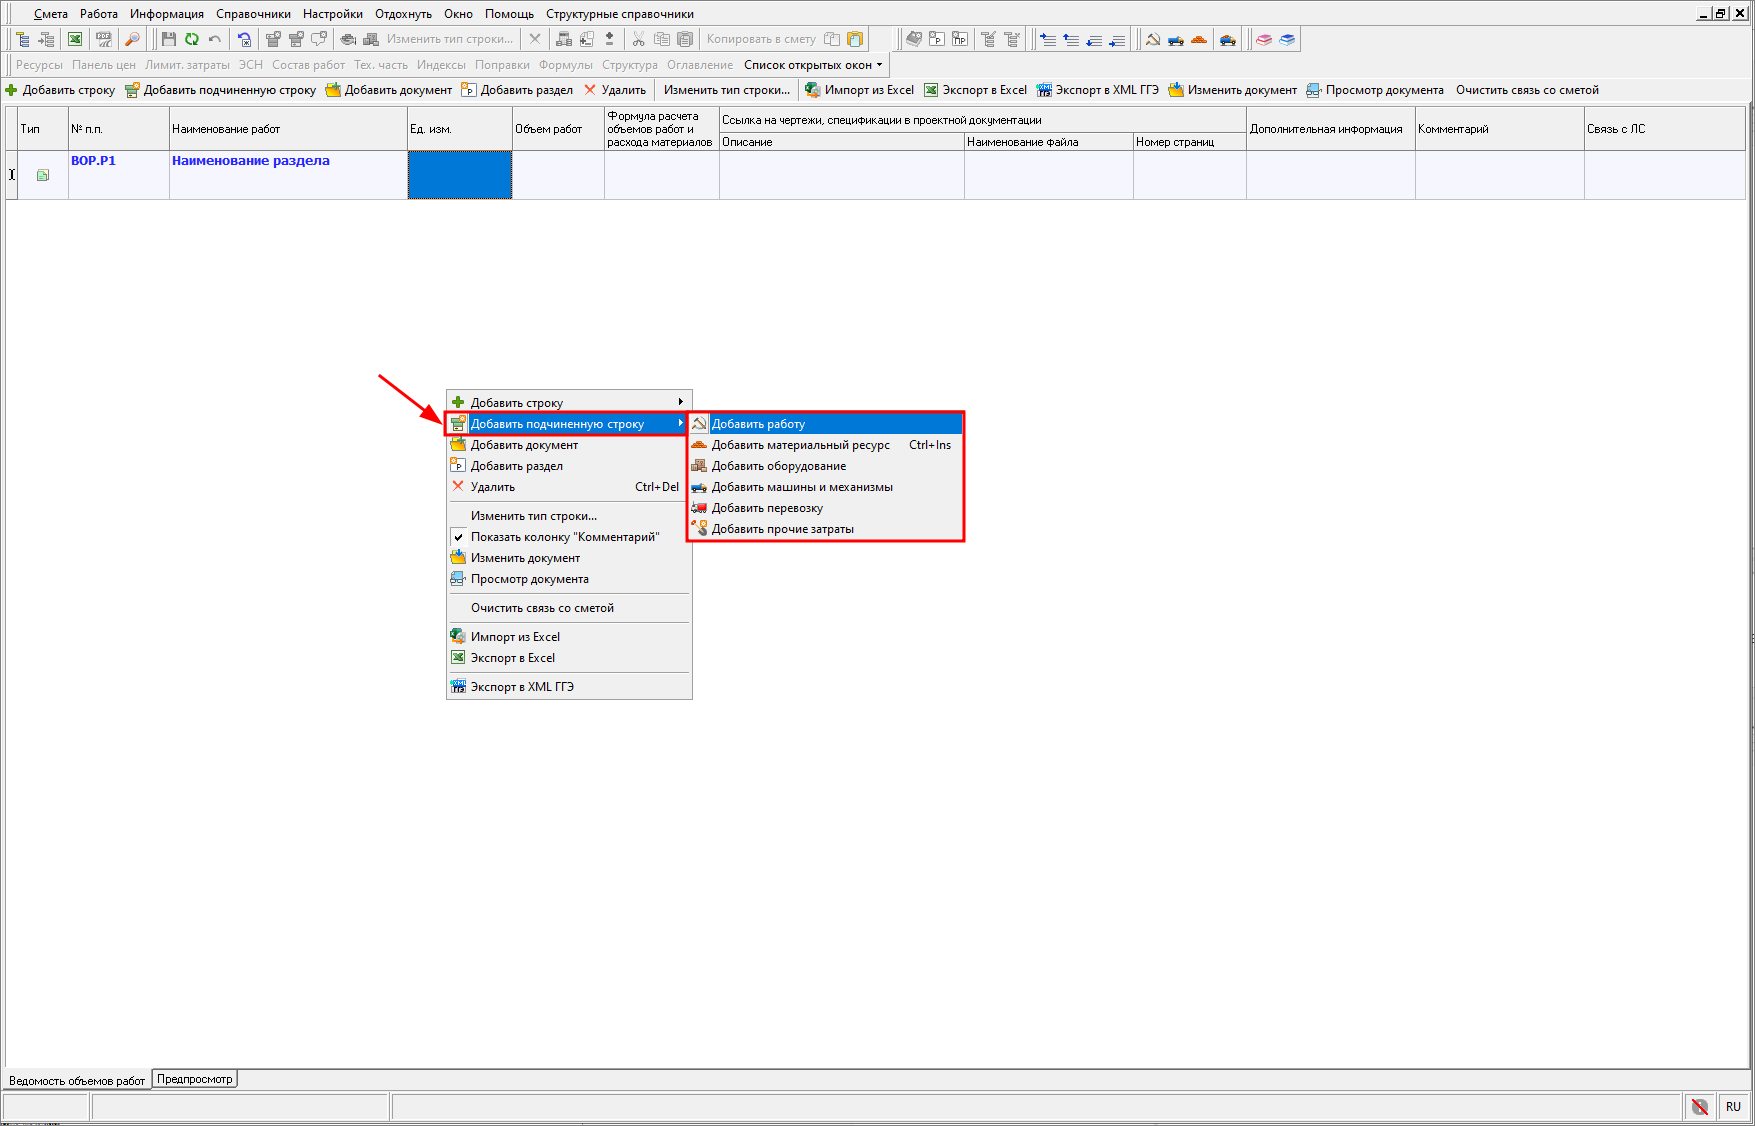Click the orange bricks materials icon
Screen dimensions: 1755x1126
click(x=1199, y=39)
